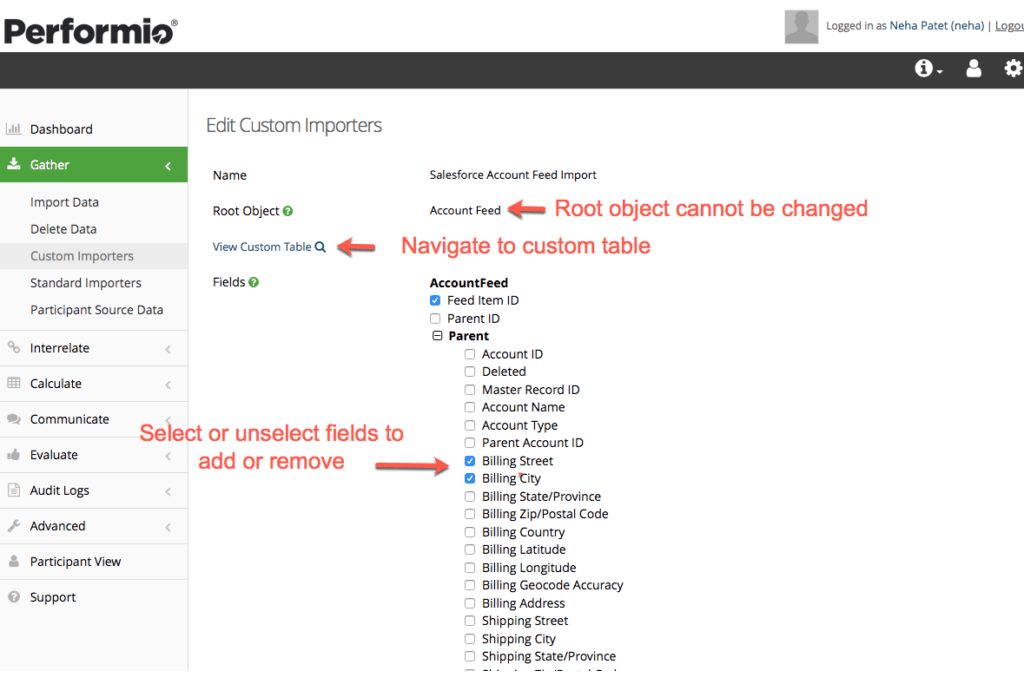1024x691 pixels.
Task: Open Import Data in sidebar
Action: click(x=94, y=202)
